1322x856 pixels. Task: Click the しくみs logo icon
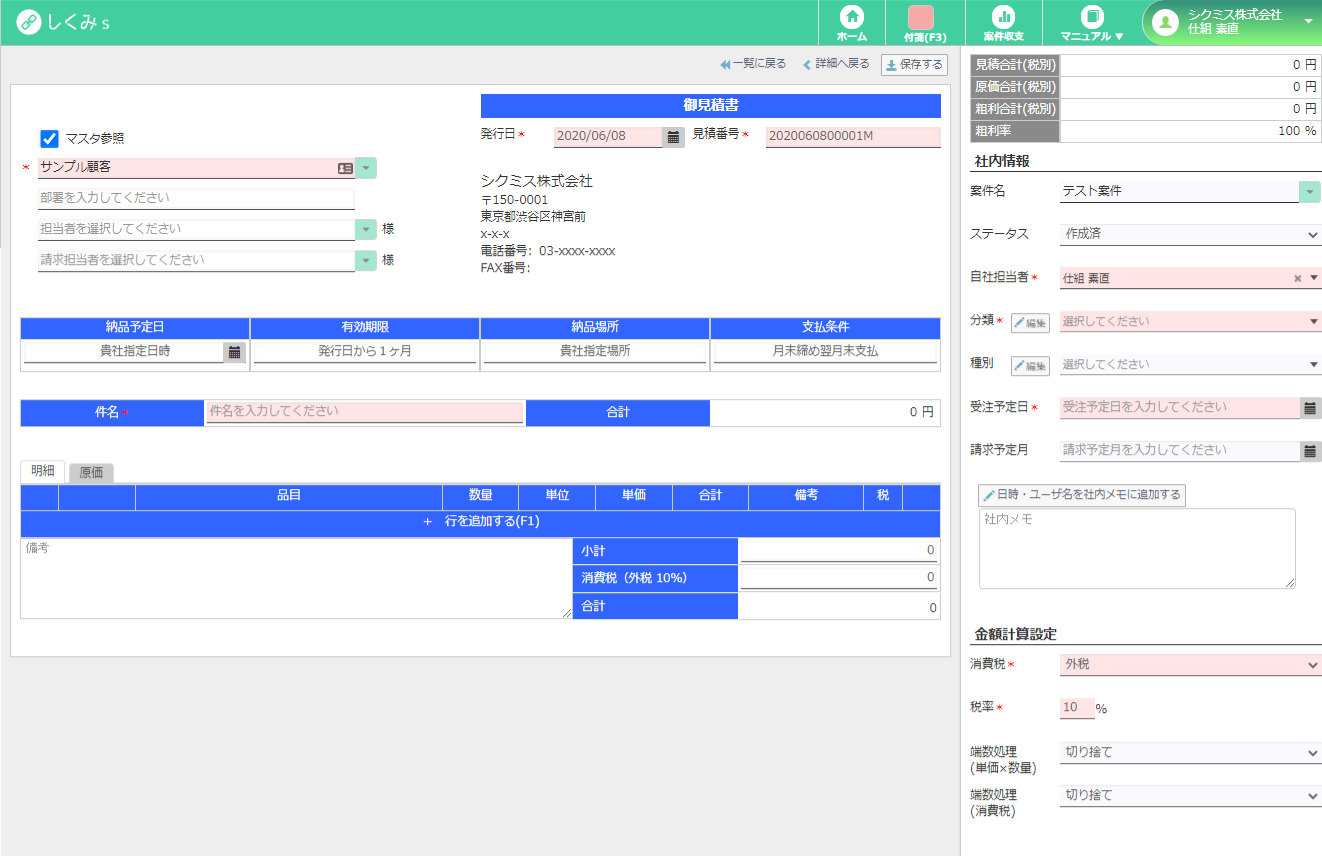[x=29, y=22]
